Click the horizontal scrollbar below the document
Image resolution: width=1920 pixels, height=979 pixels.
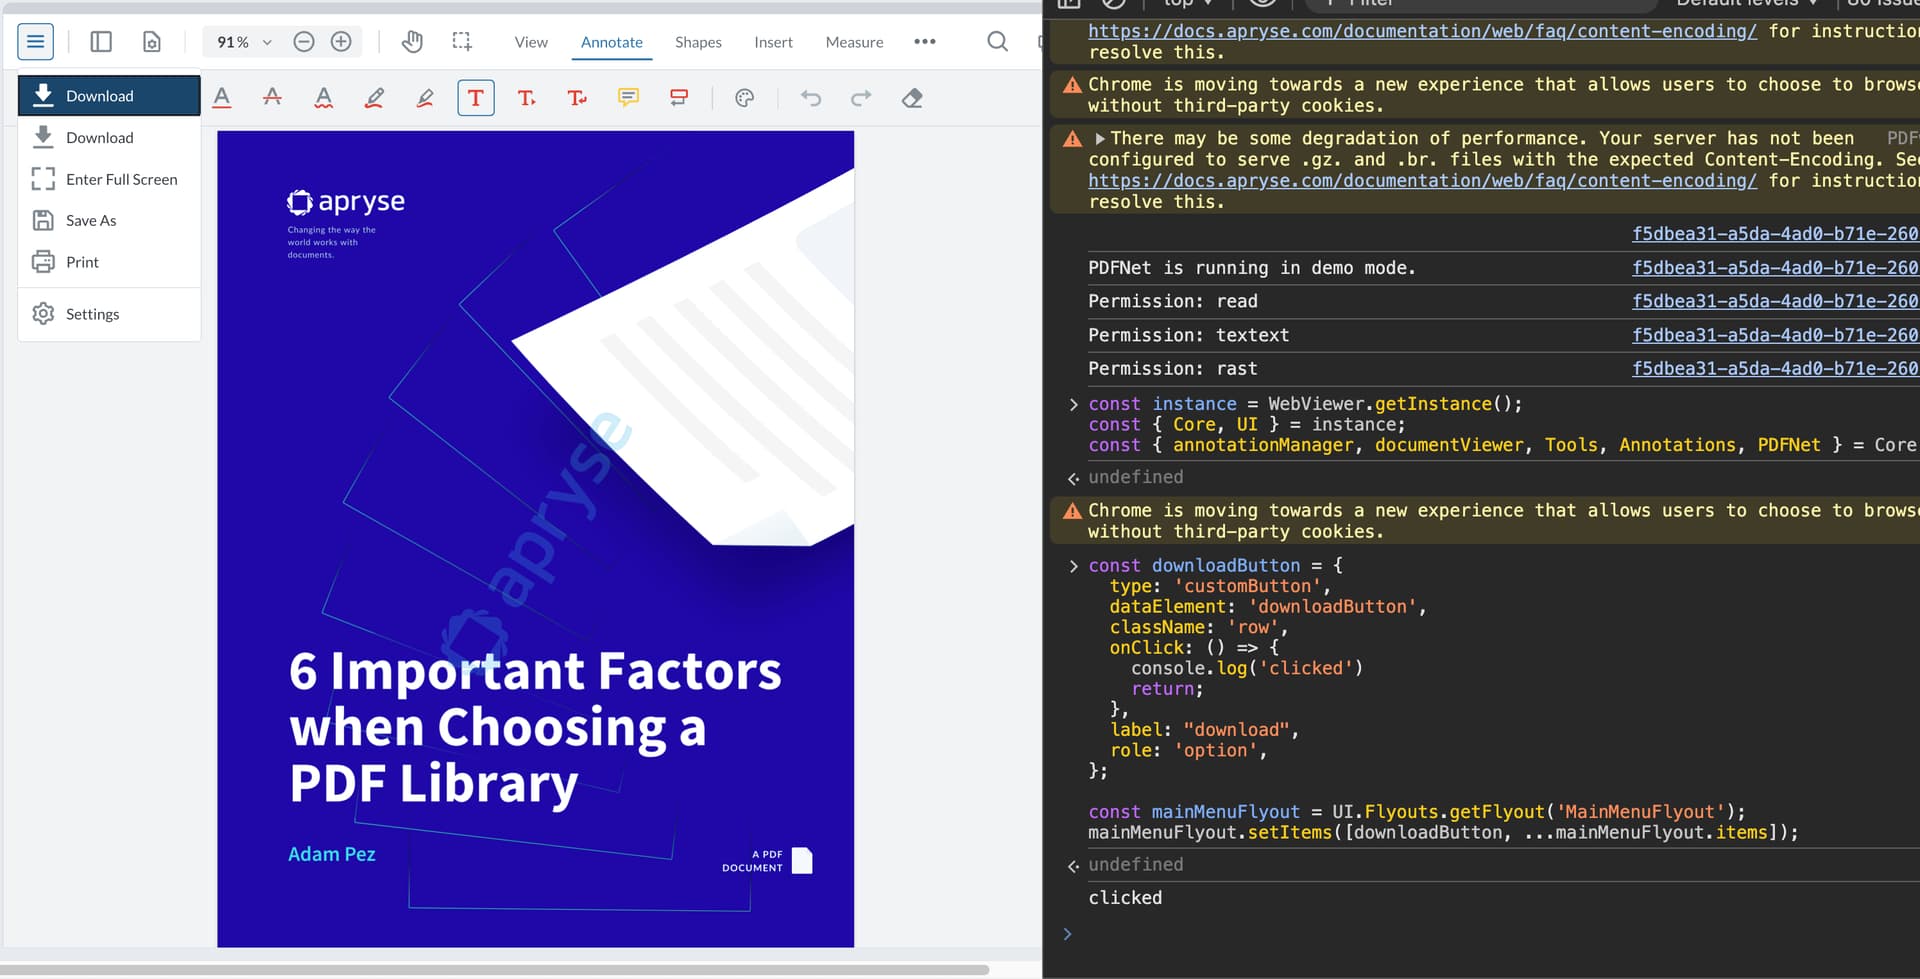(x=495, y=970)
